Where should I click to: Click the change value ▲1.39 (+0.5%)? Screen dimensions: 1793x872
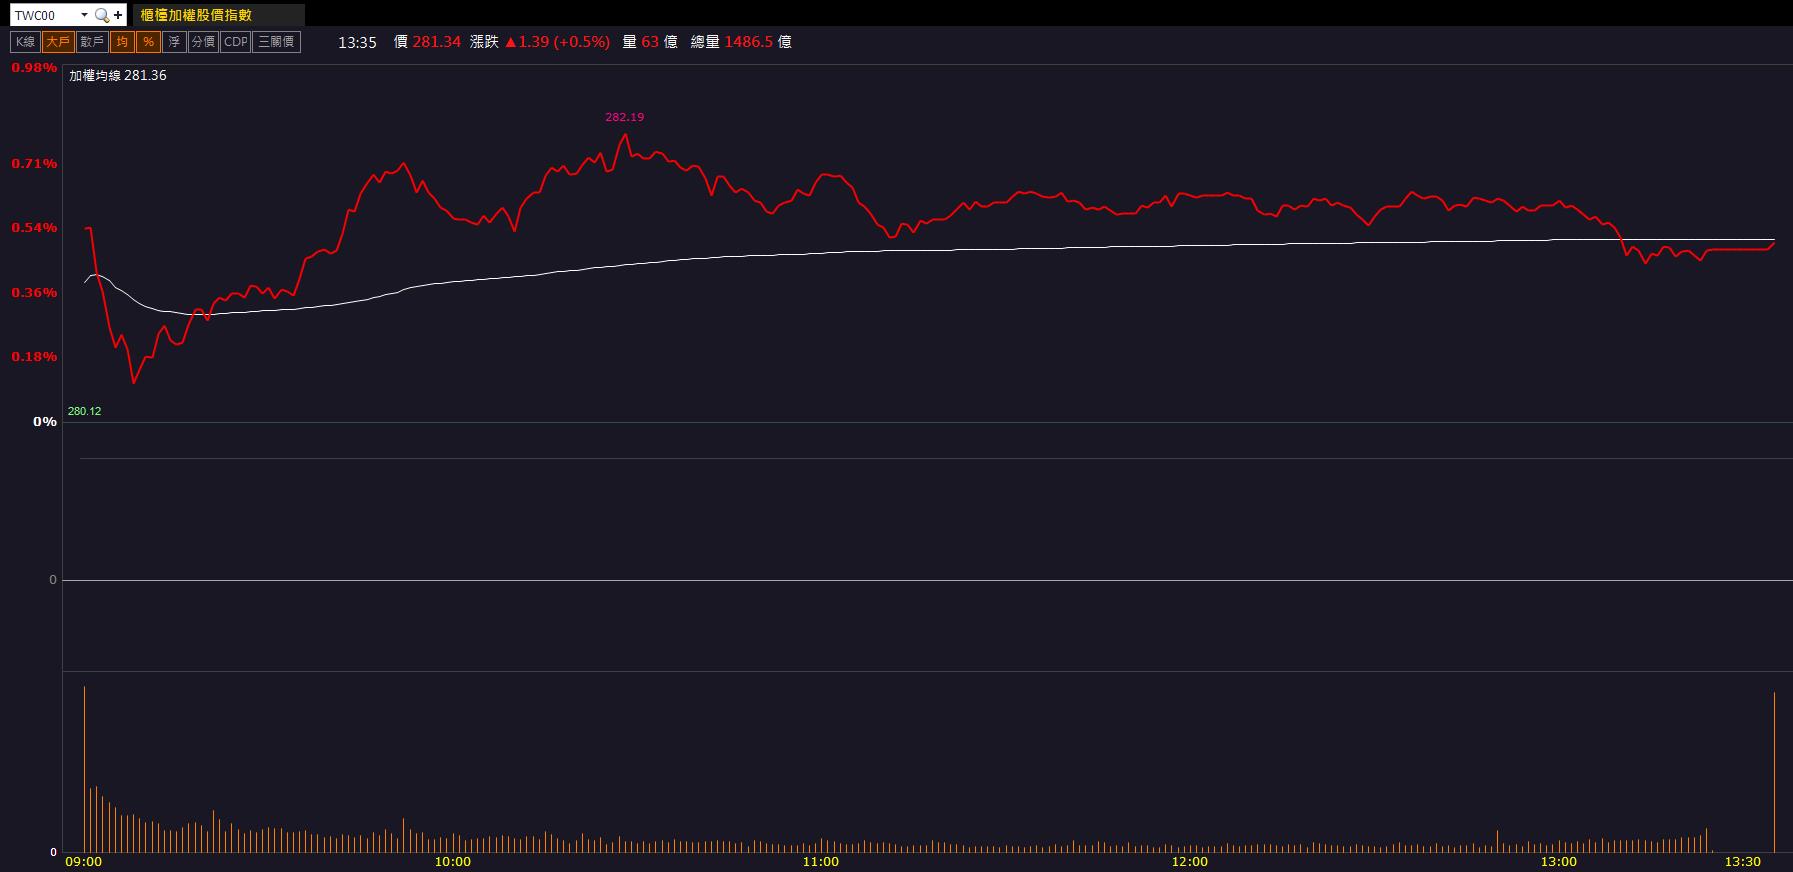(x=557, y=42)
